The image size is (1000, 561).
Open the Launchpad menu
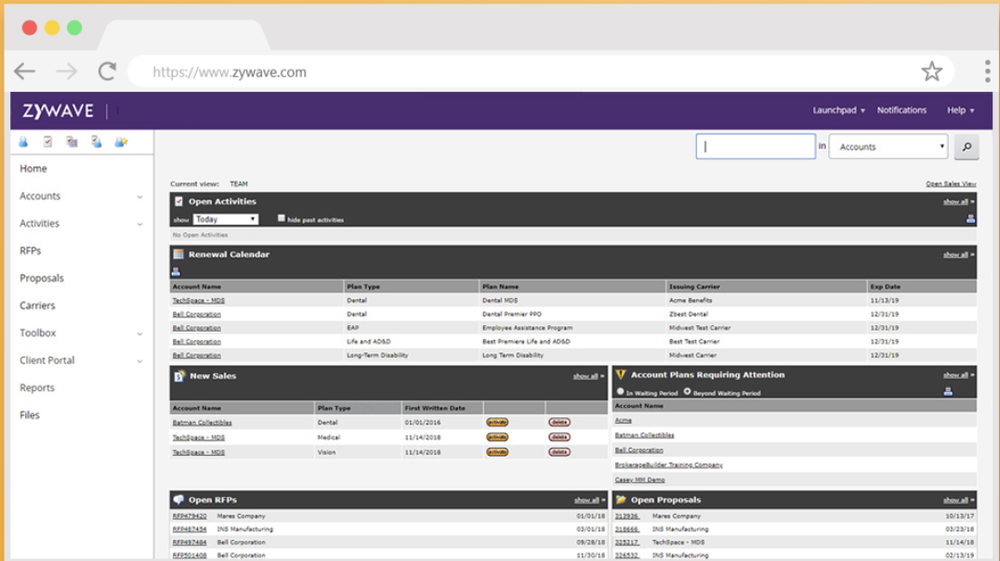[838, 110]
